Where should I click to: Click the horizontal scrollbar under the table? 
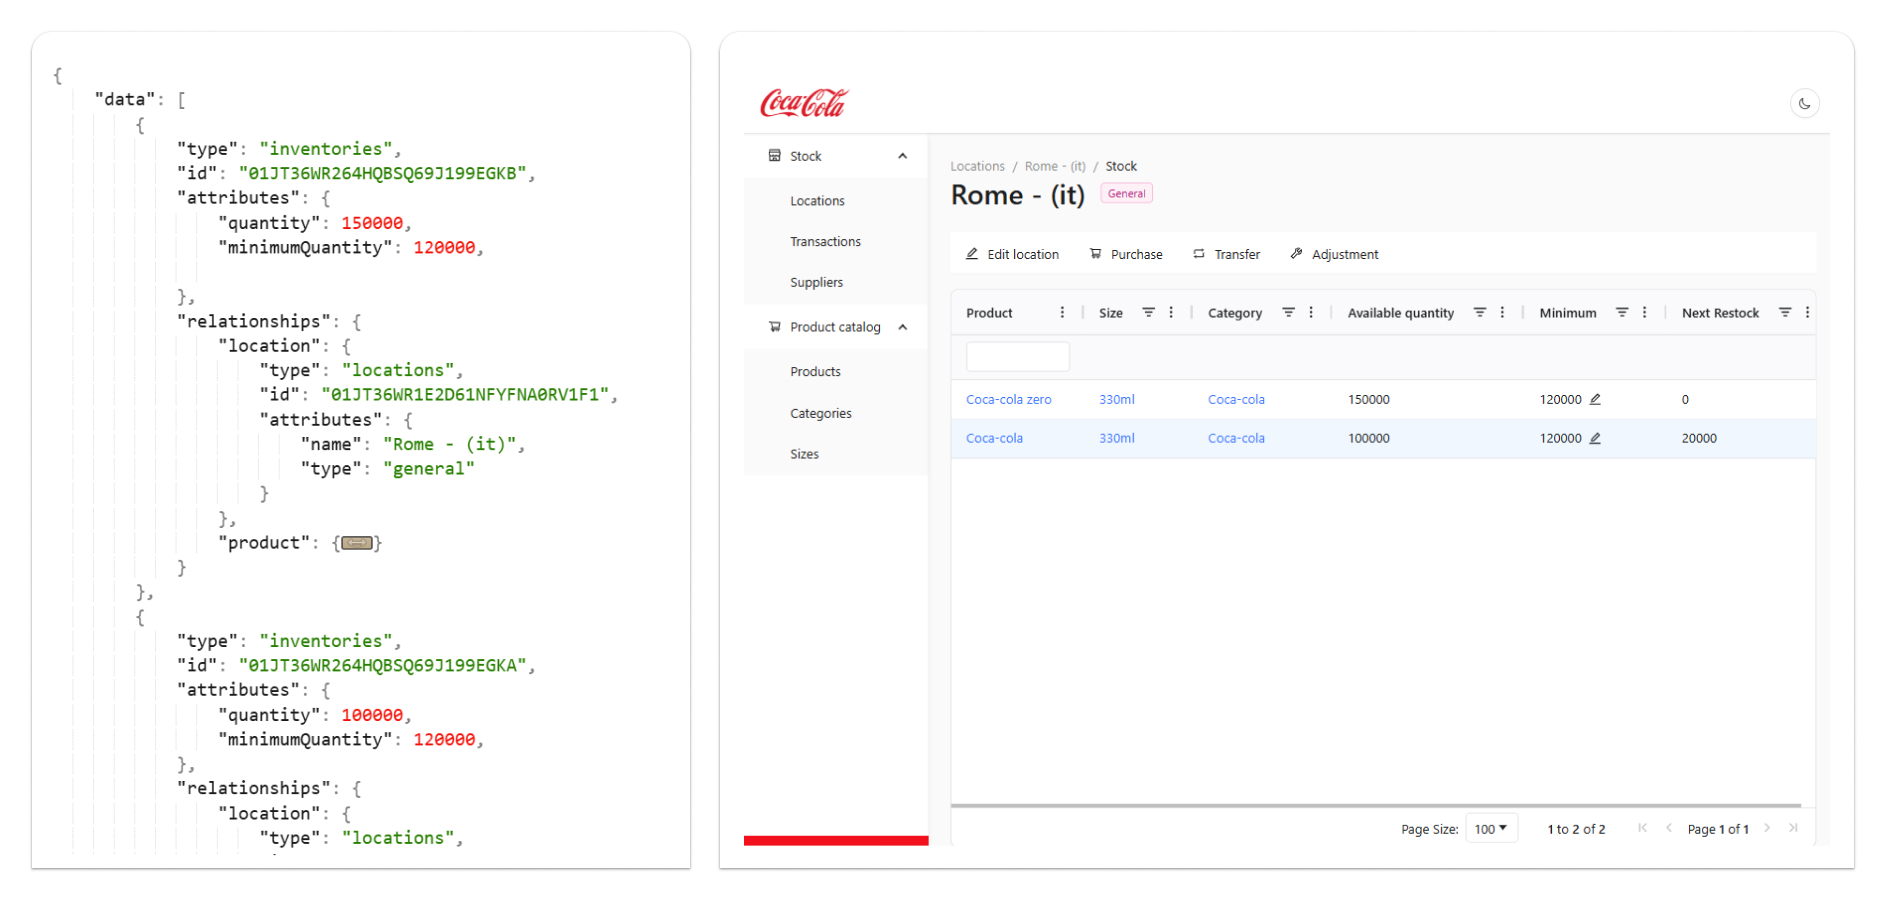[x=1375, y=805]
